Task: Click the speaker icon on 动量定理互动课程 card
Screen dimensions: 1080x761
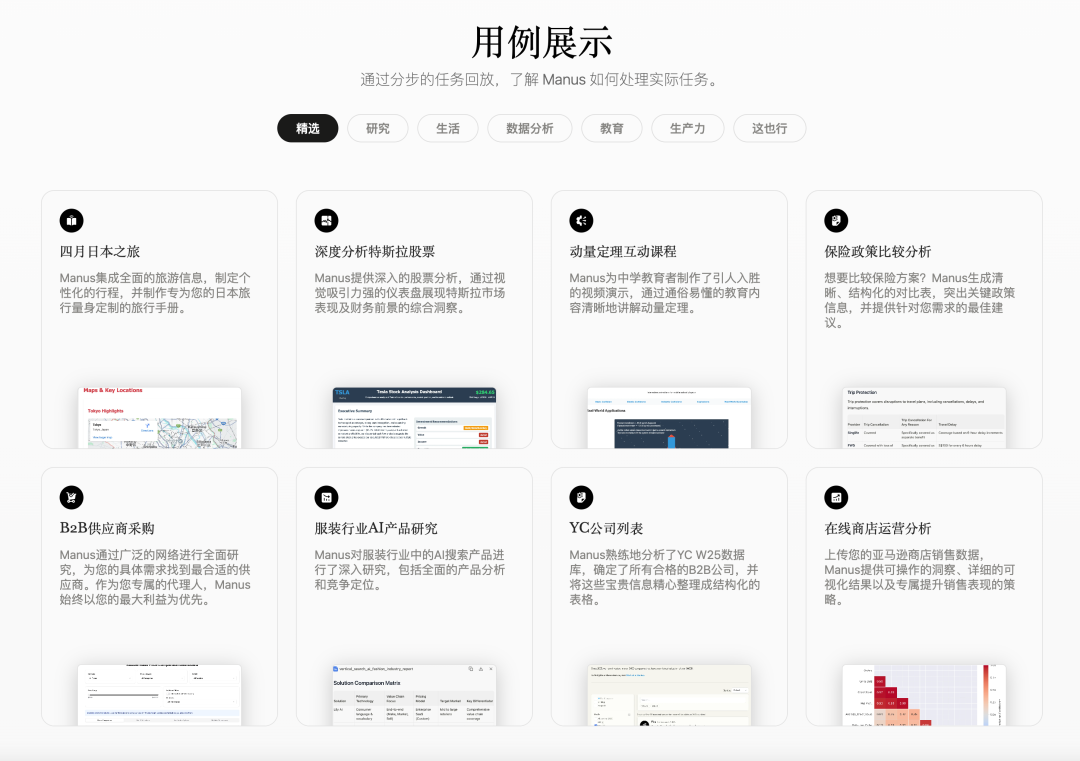Action: click(581, 220)
